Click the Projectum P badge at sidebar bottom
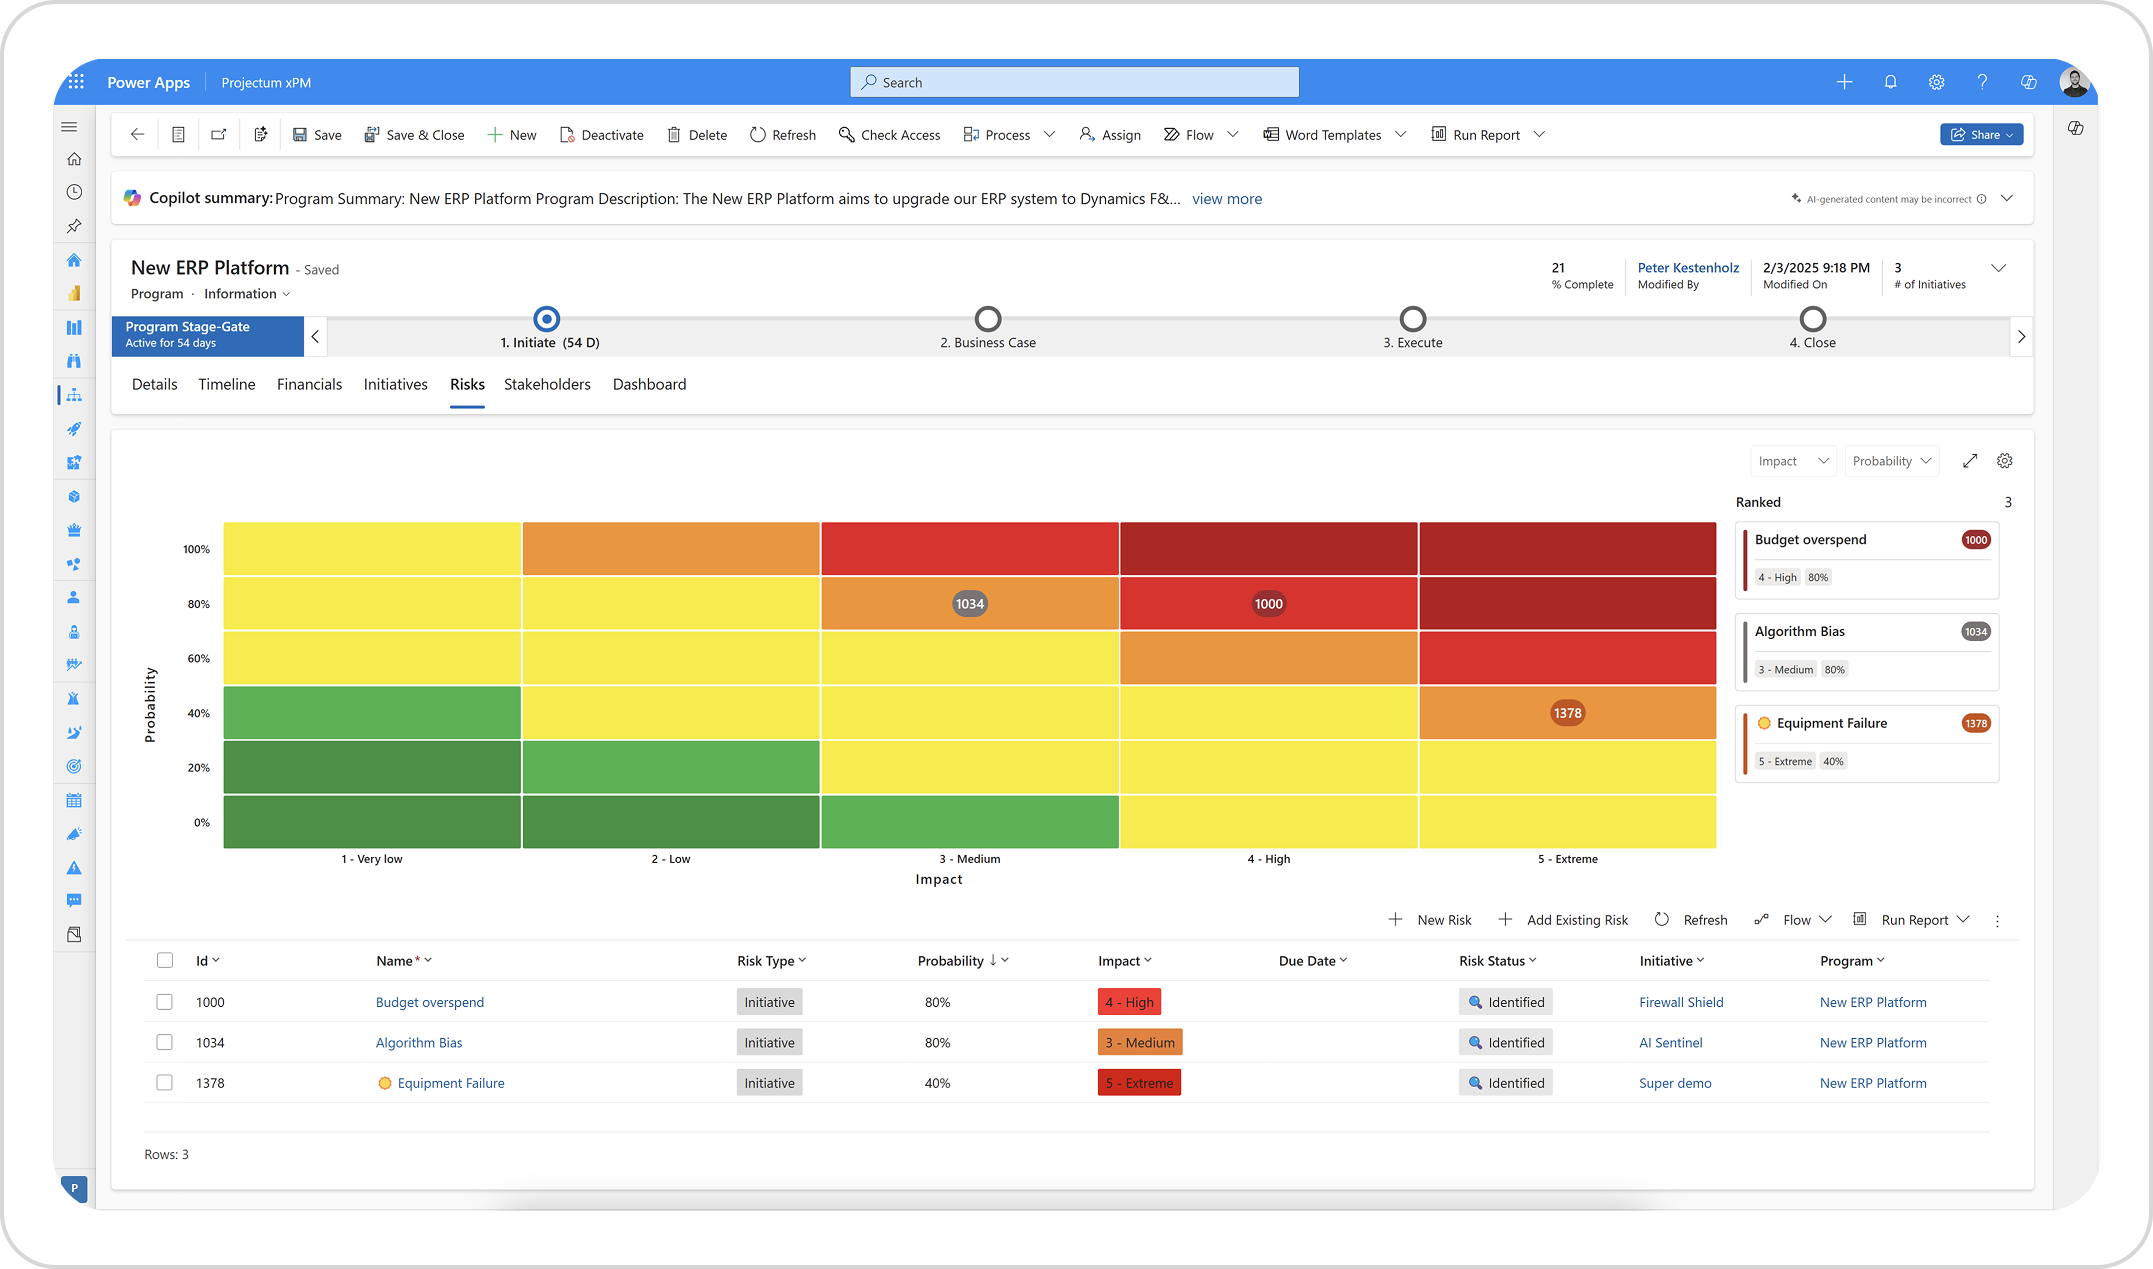Screen dimensions: 2153x1269 point(74,1188)
